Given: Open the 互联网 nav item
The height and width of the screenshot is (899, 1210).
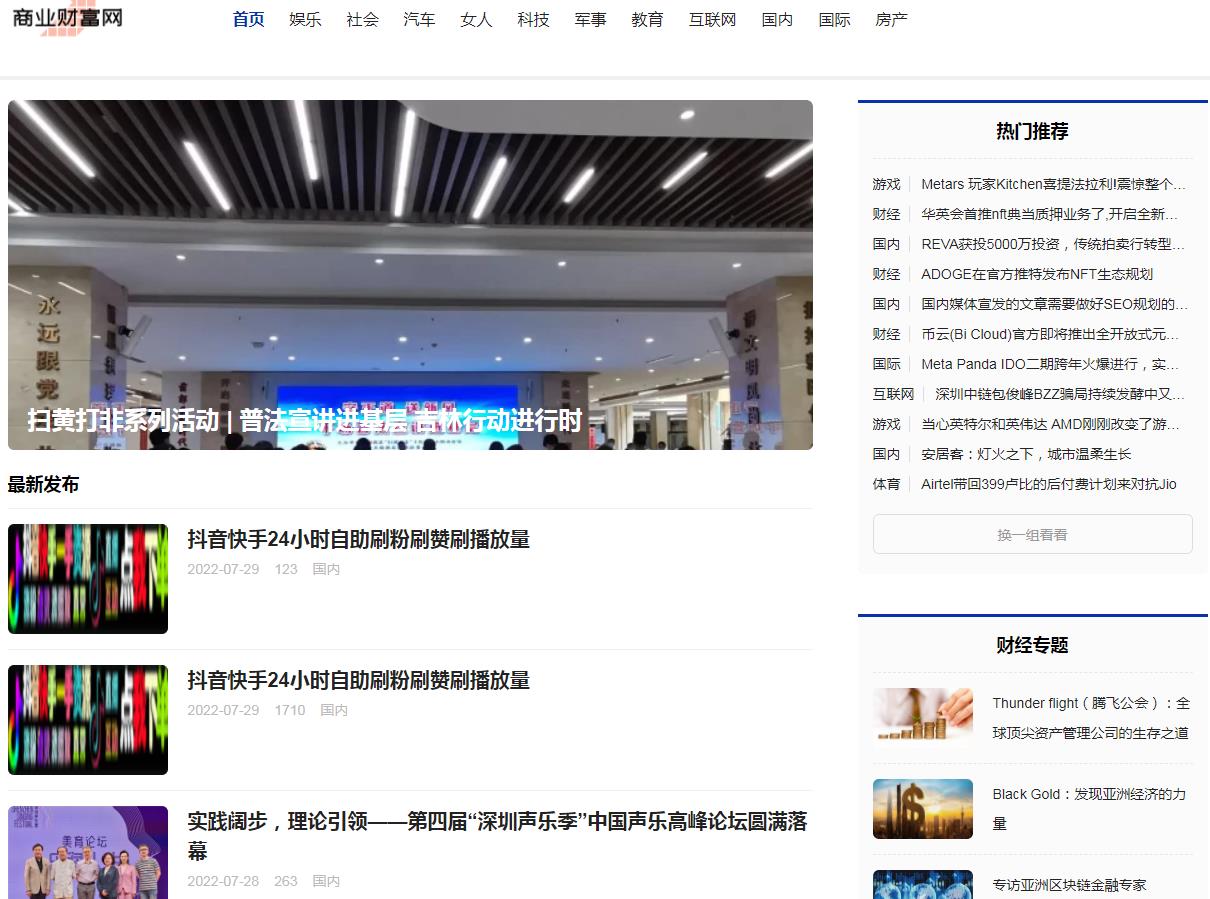Looking at the screenshot, I should pyautogui.click(x=713, y=20).
